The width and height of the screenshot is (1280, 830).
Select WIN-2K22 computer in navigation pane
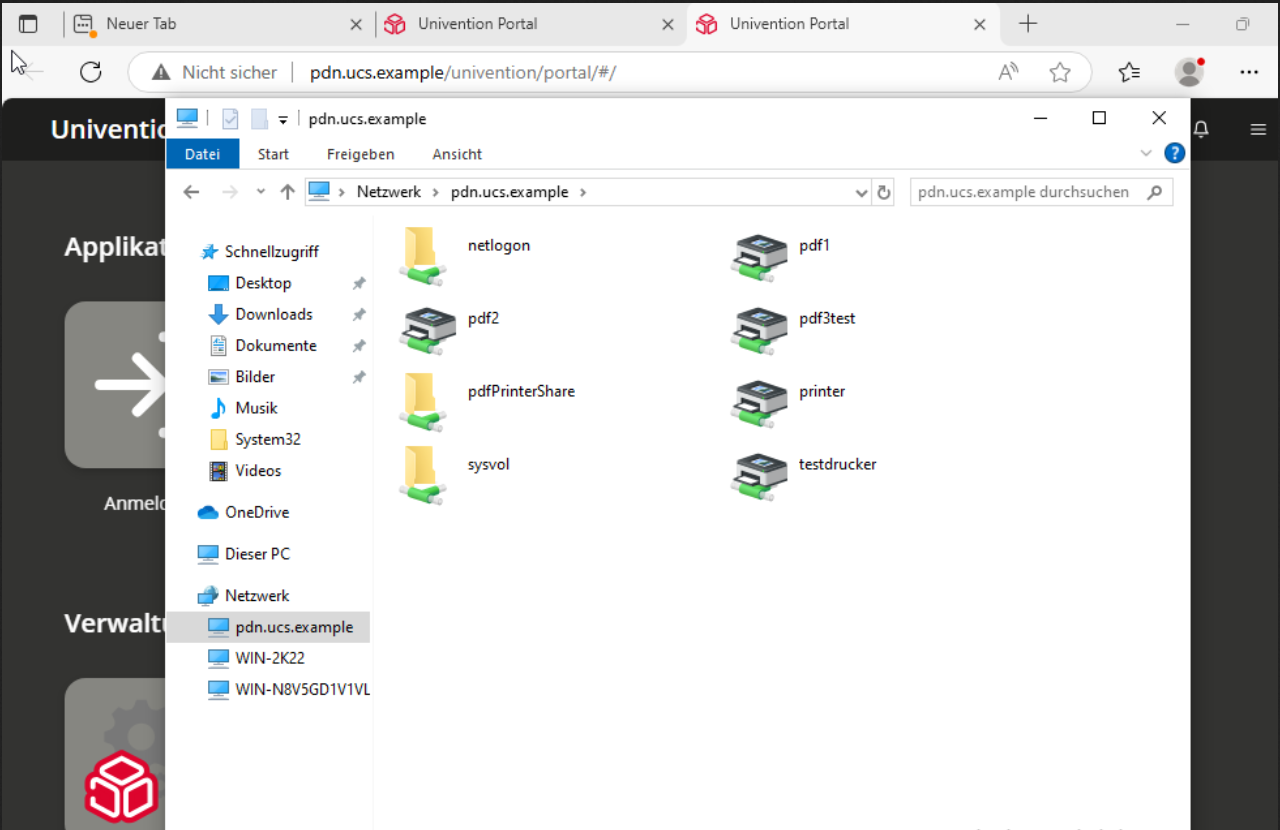tap(269, 658)
